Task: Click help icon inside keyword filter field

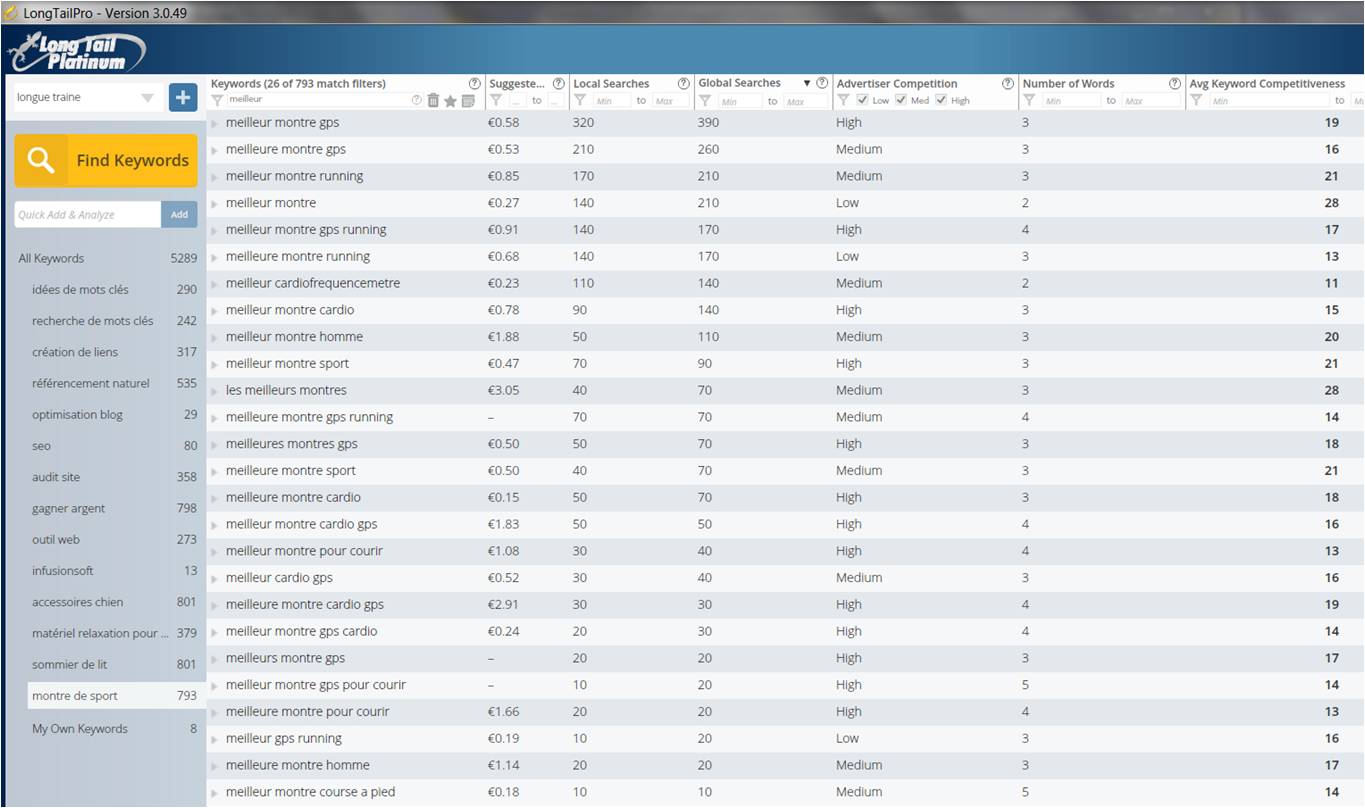Action: click(417, 101)
